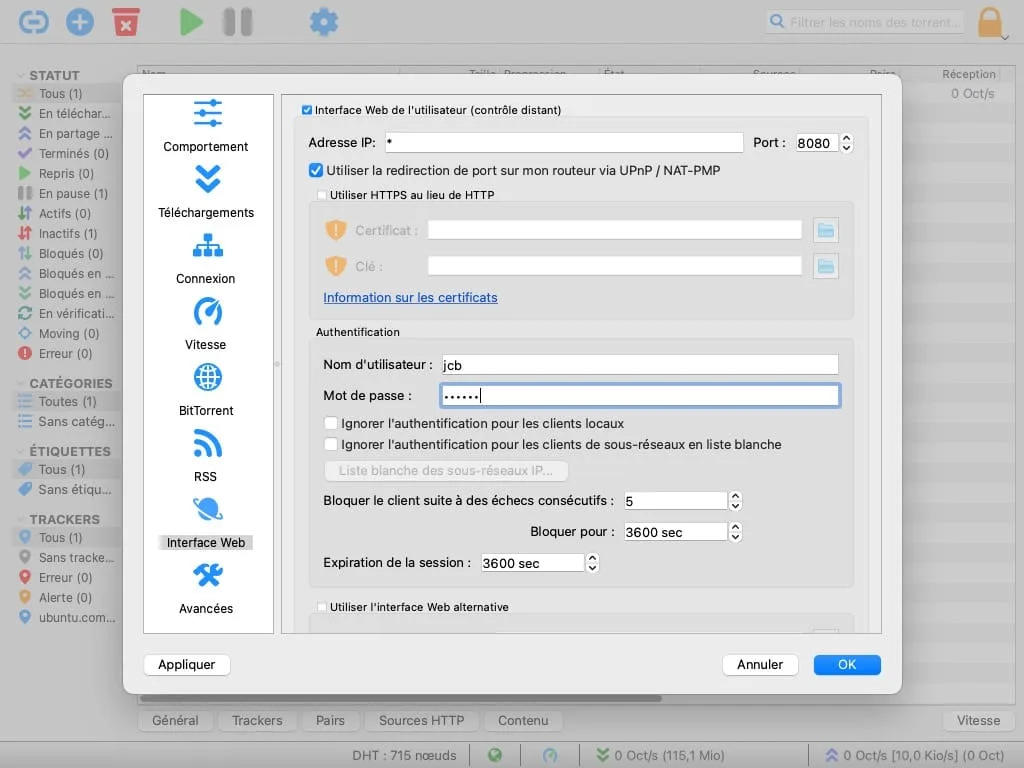Viewport: 1024px width, 768px height.
Task: Click the add torrent link icon in toolbar
Action: click(x=33, y=22)
